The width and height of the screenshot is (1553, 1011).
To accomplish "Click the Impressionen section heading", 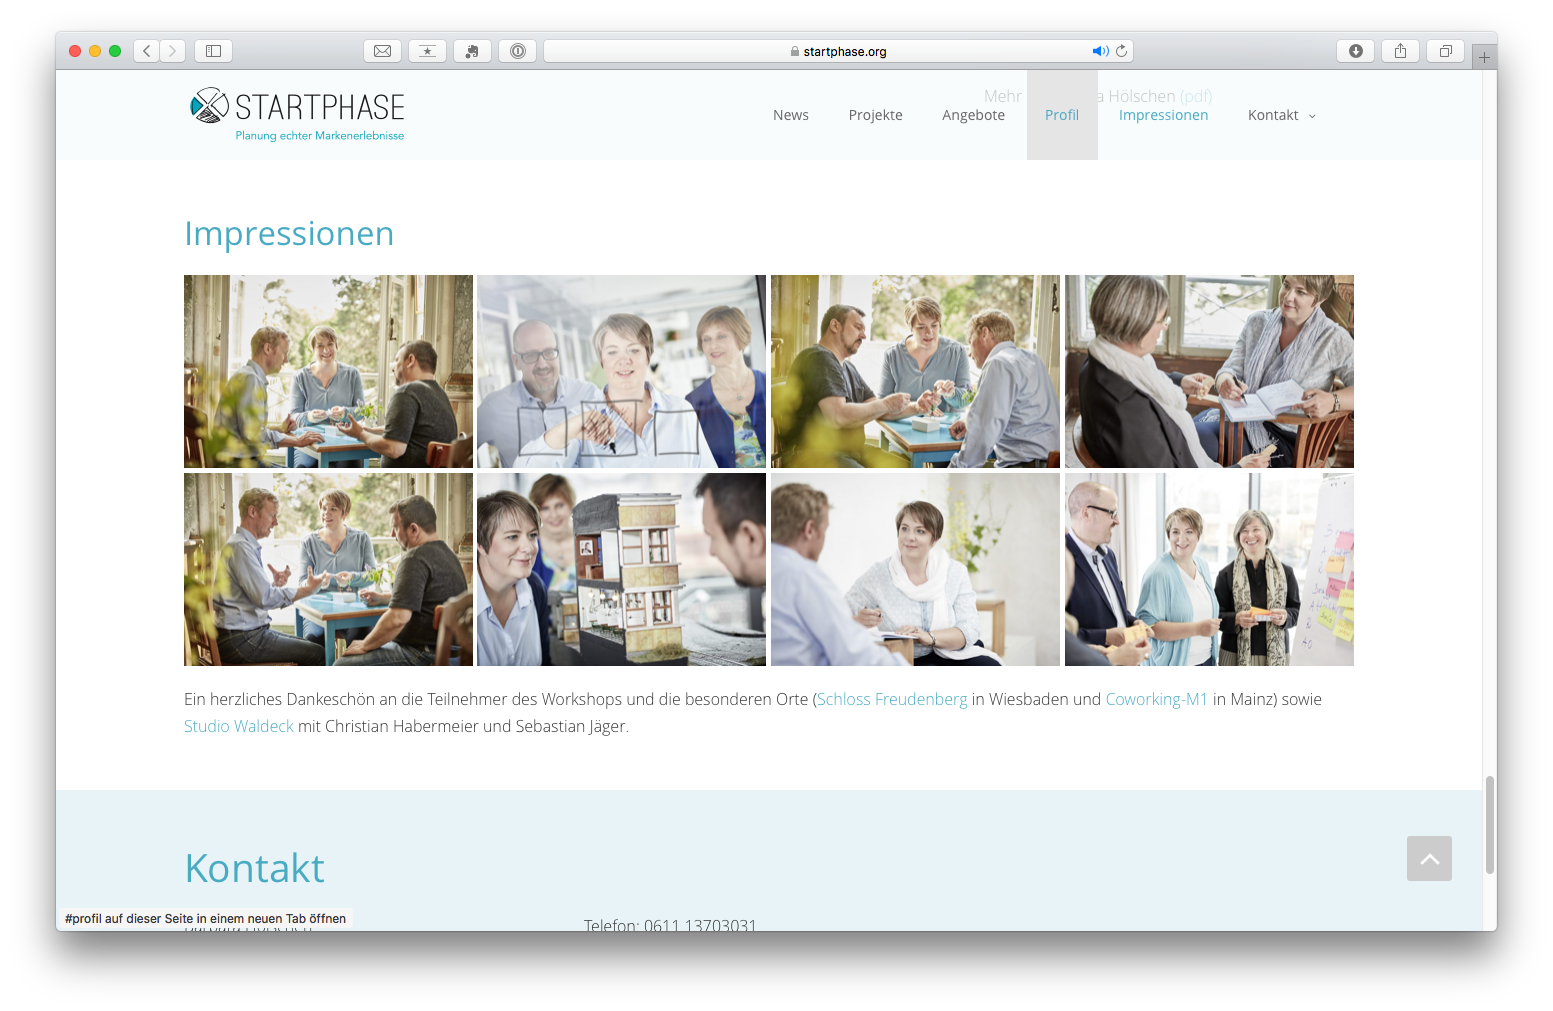I will [x=289, y=233].
